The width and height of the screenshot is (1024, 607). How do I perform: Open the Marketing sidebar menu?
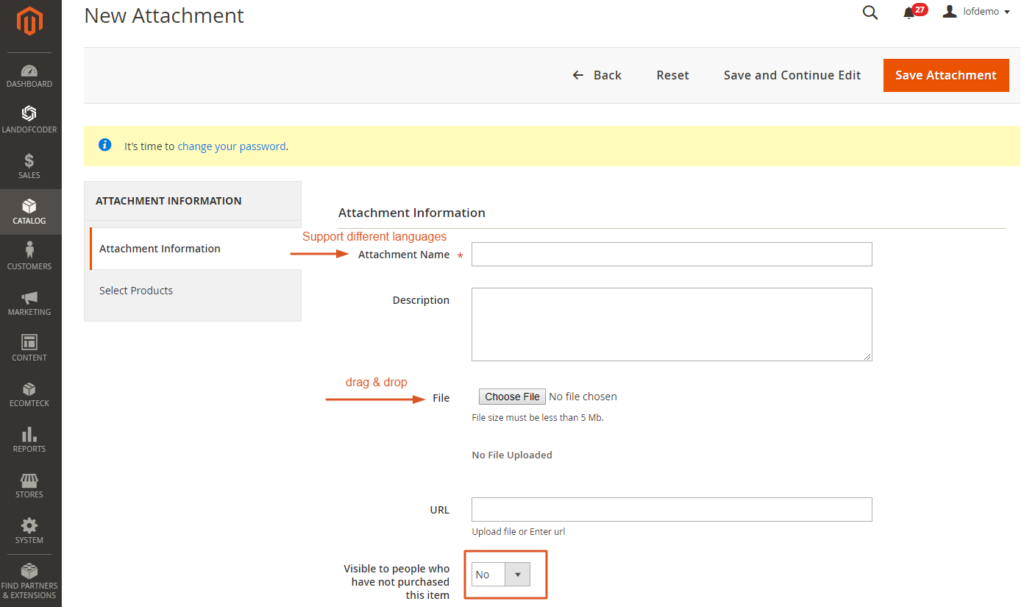[29, 303]
